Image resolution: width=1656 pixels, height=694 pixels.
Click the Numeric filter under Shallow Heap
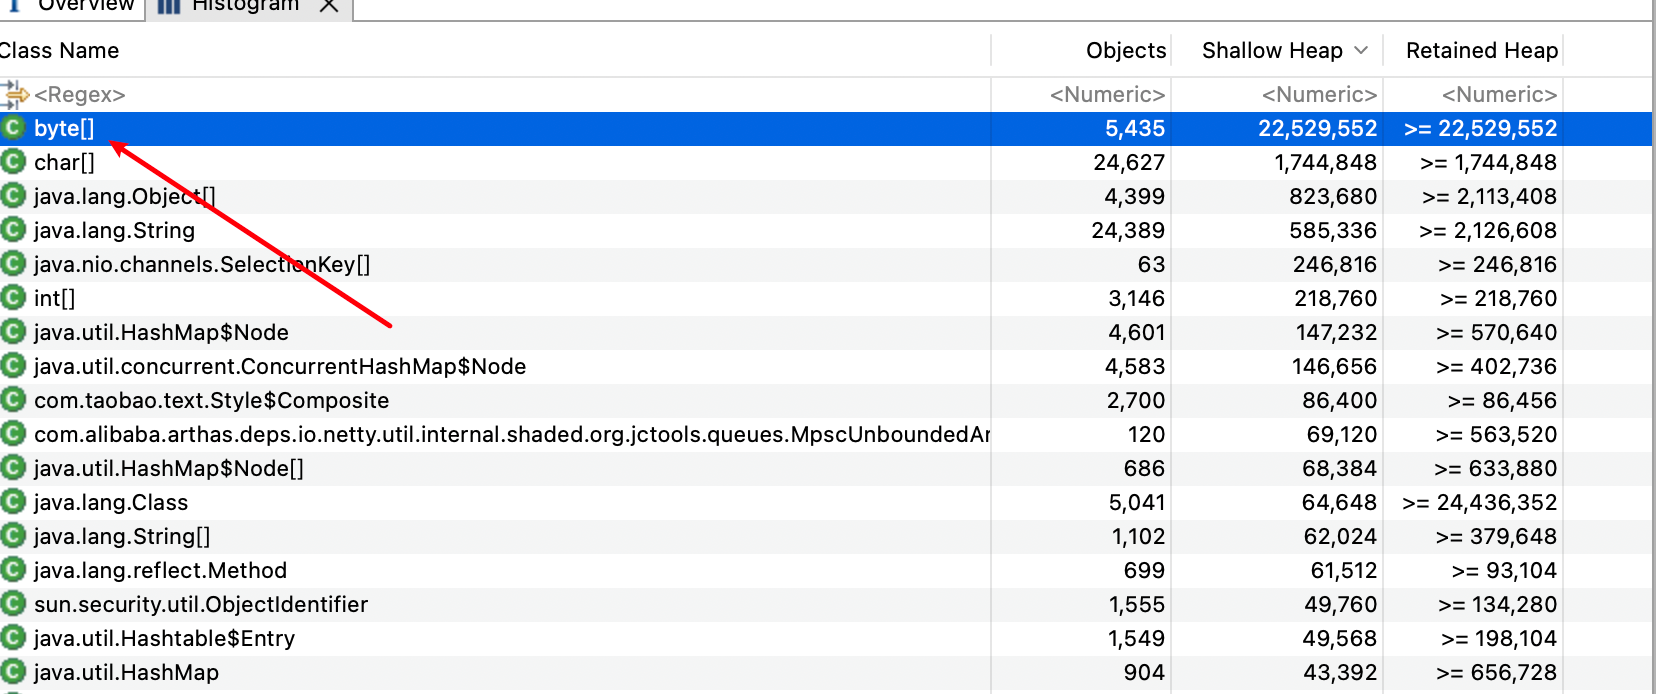click(x=1319, y=95)
